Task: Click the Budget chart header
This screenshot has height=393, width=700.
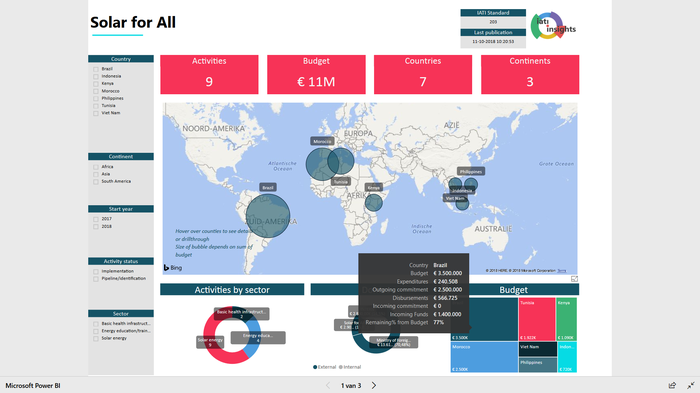Action: pos(513,289)
